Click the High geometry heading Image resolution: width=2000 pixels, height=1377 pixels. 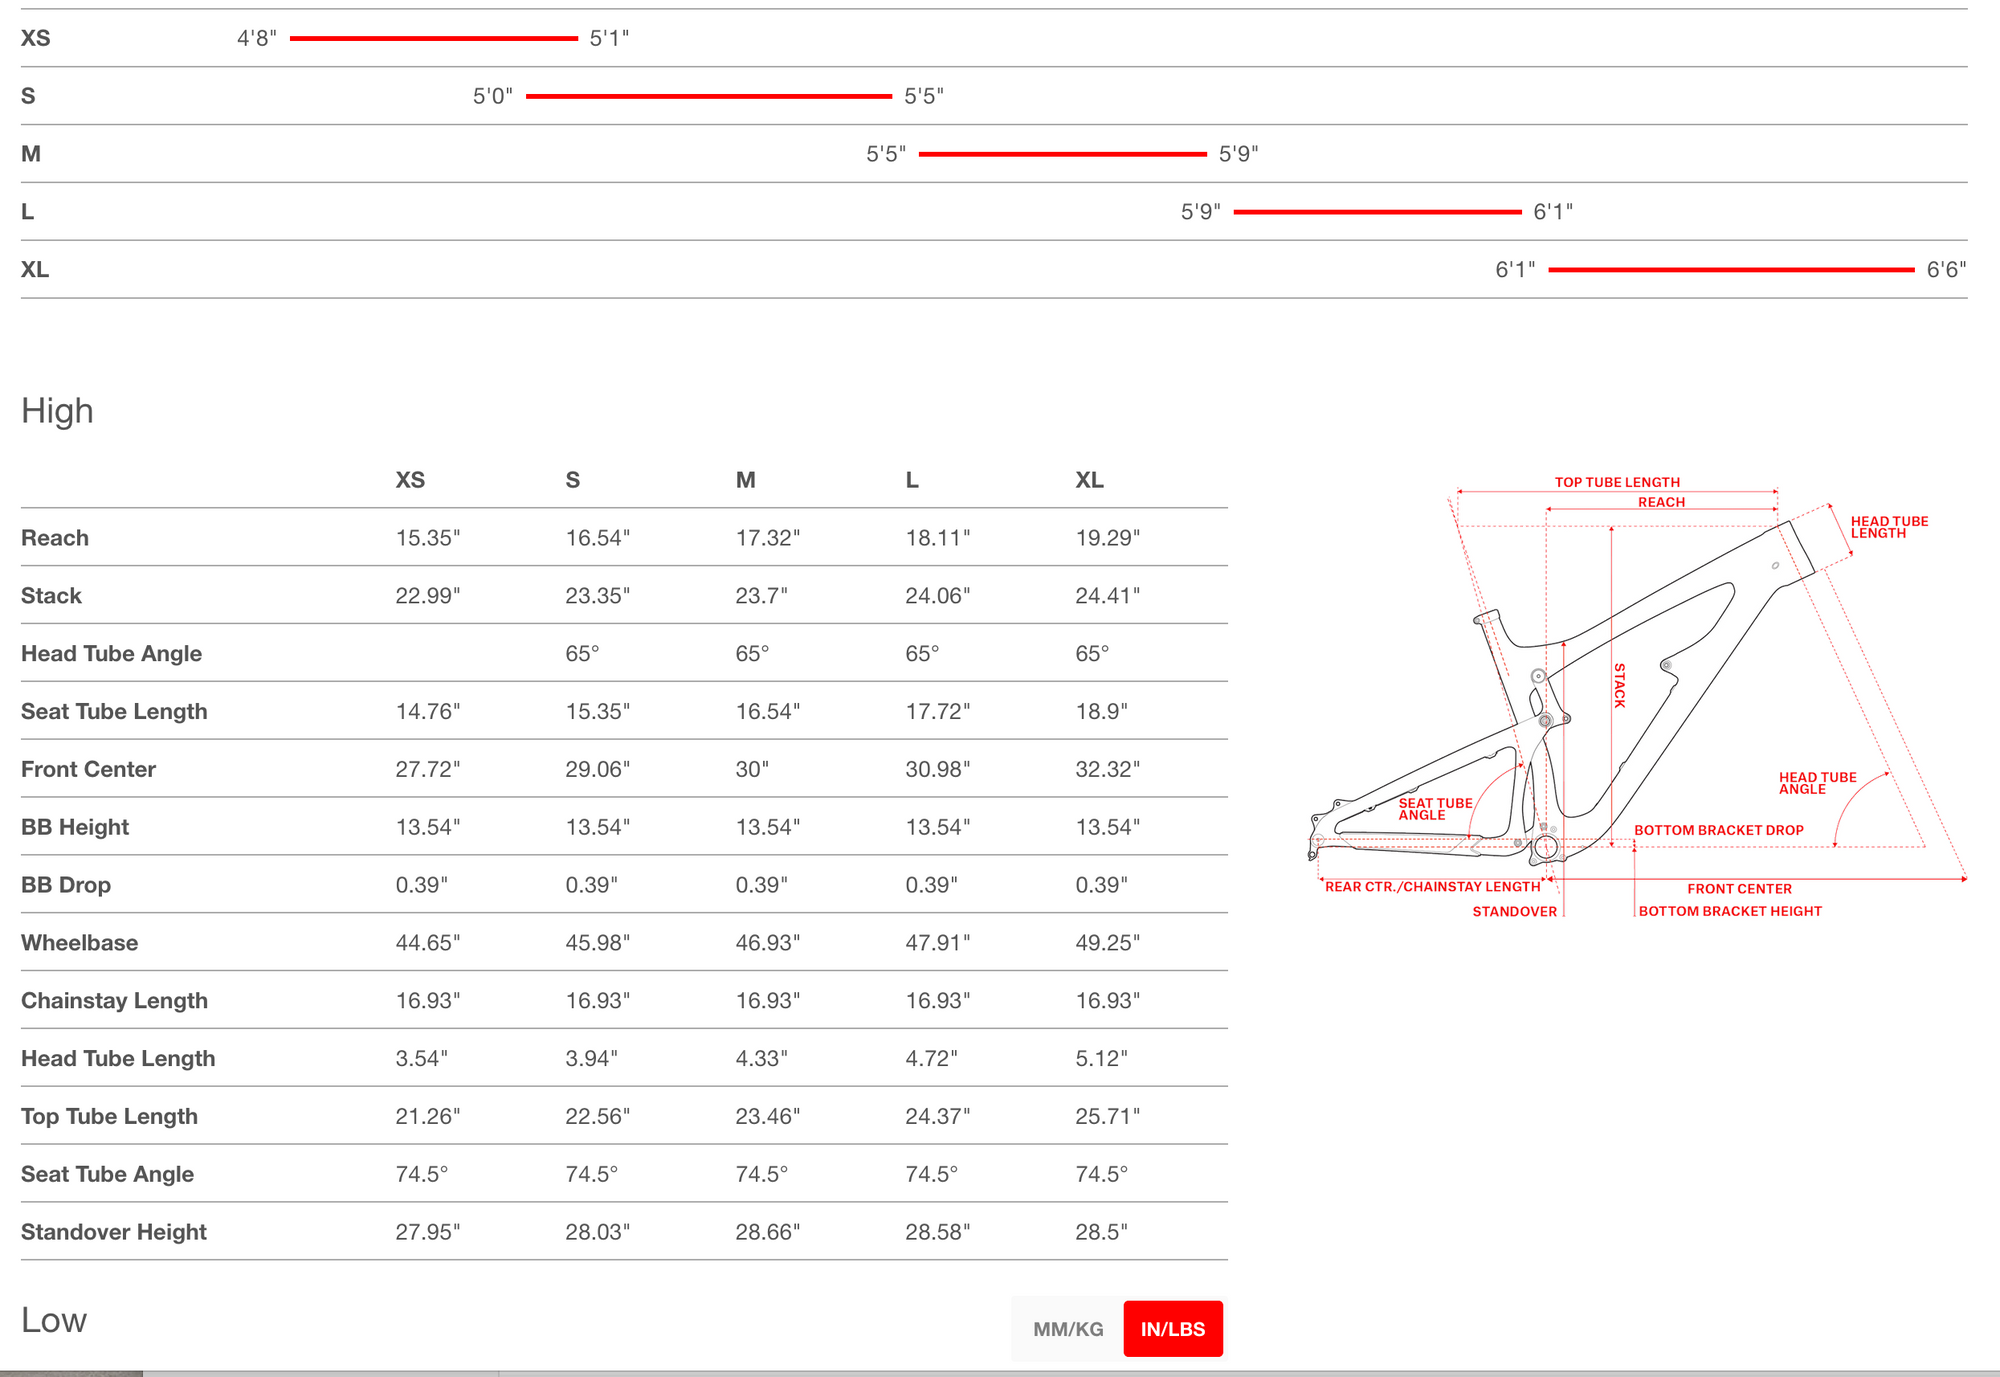57,411
